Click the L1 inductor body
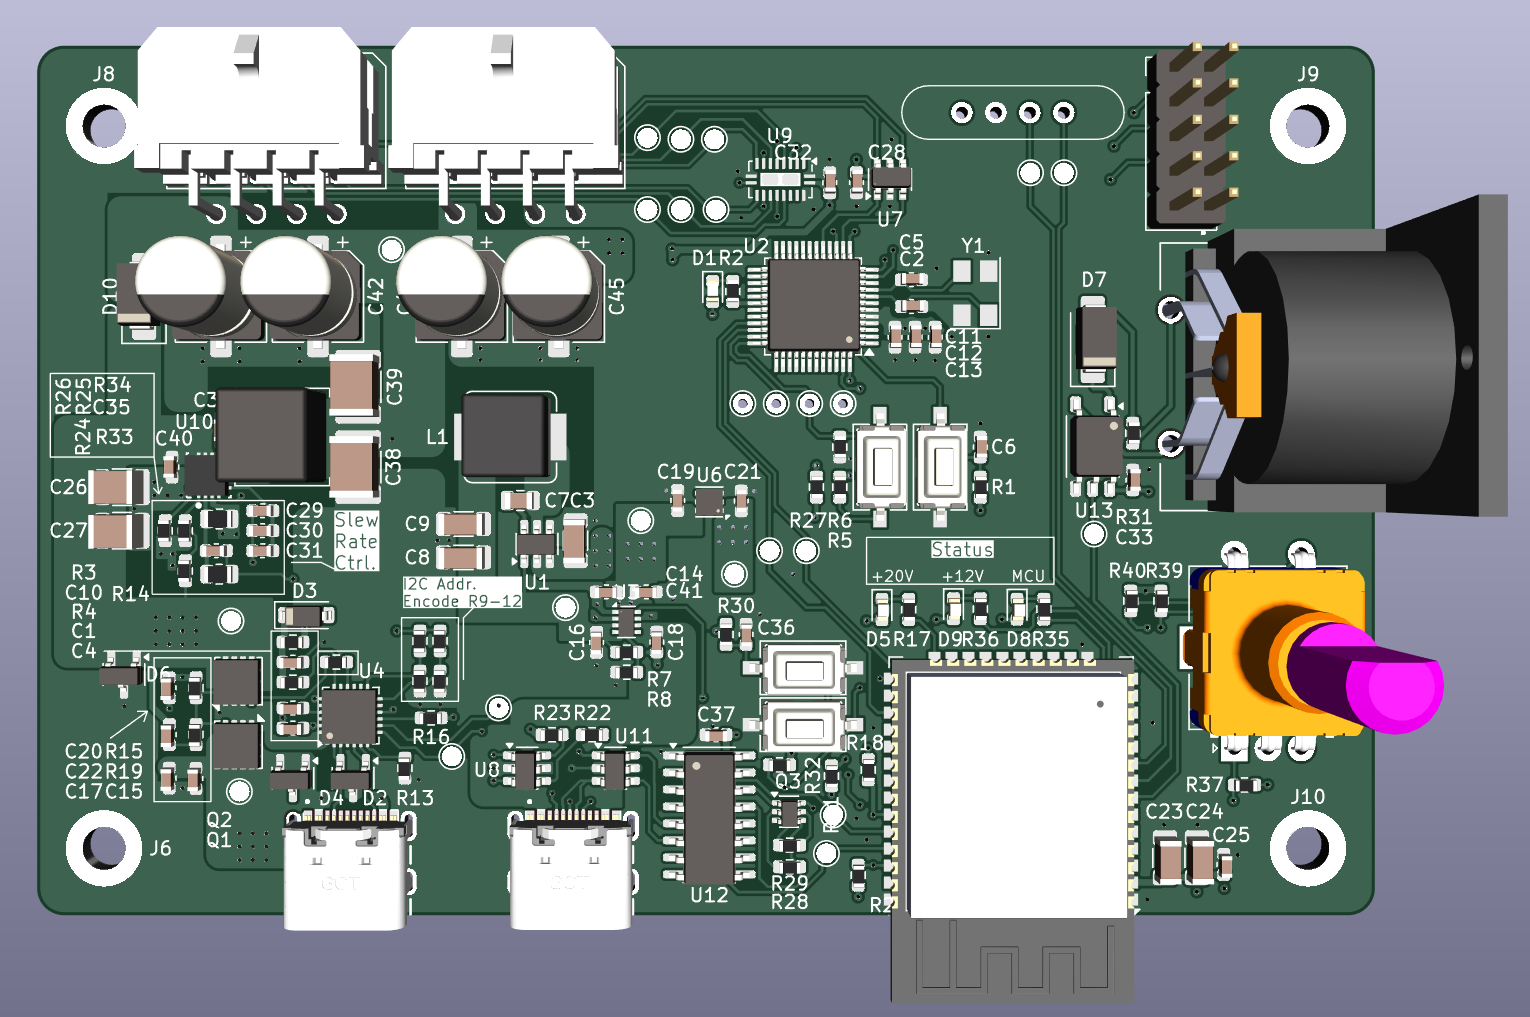This screenshot has width=1530, height=1017. point(505,436)
